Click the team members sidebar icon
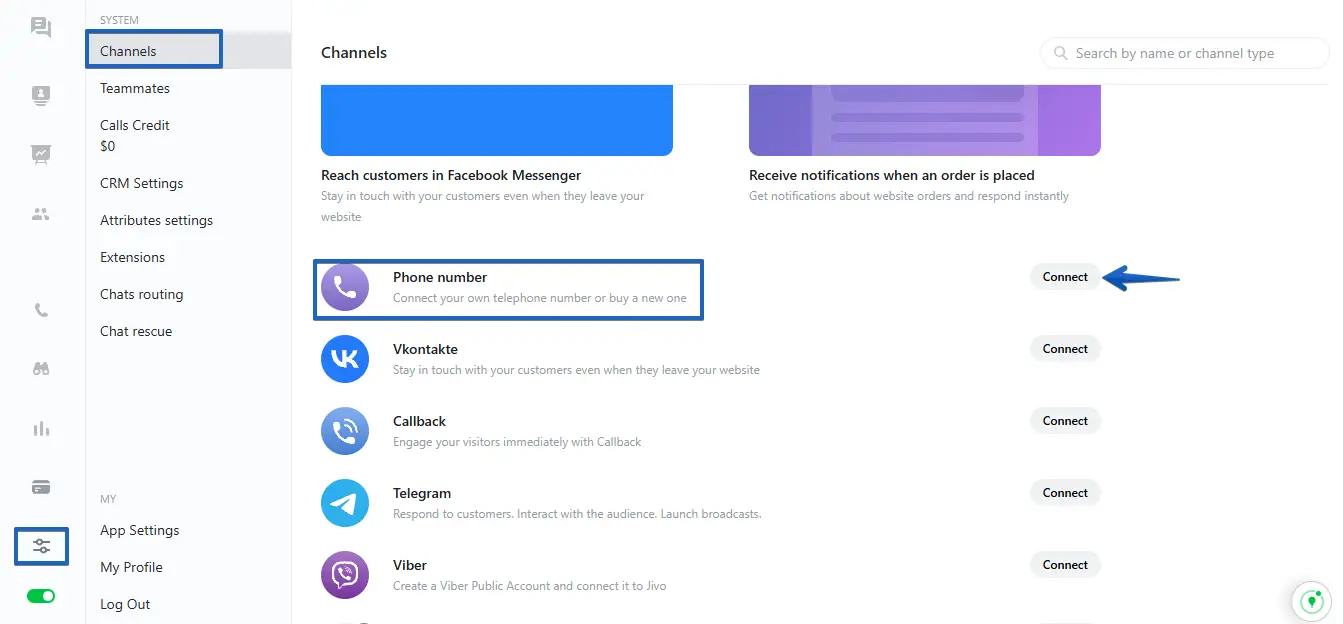Screen dimensions: 1343x624 pyautogui.click(x=41, y=214)
